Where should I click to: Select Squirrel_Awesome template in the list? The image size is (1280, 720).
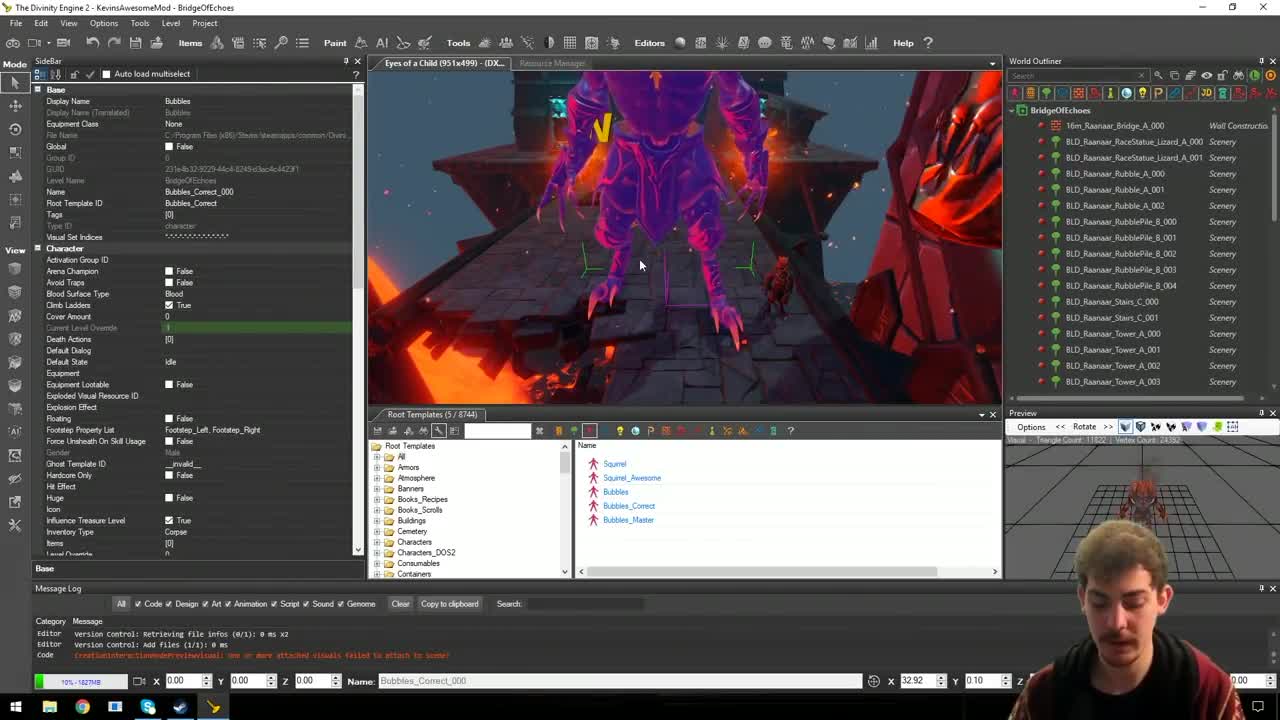pos(632,478)
